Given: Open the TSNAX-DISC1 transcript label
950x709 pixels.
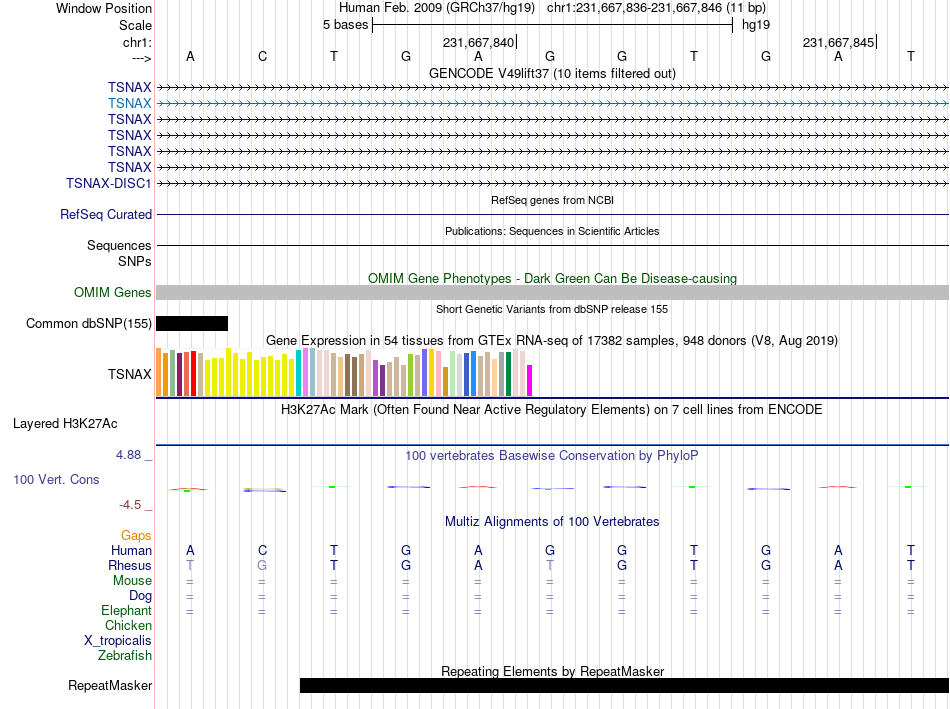Looking at the screenshot, I should point(108,184).
